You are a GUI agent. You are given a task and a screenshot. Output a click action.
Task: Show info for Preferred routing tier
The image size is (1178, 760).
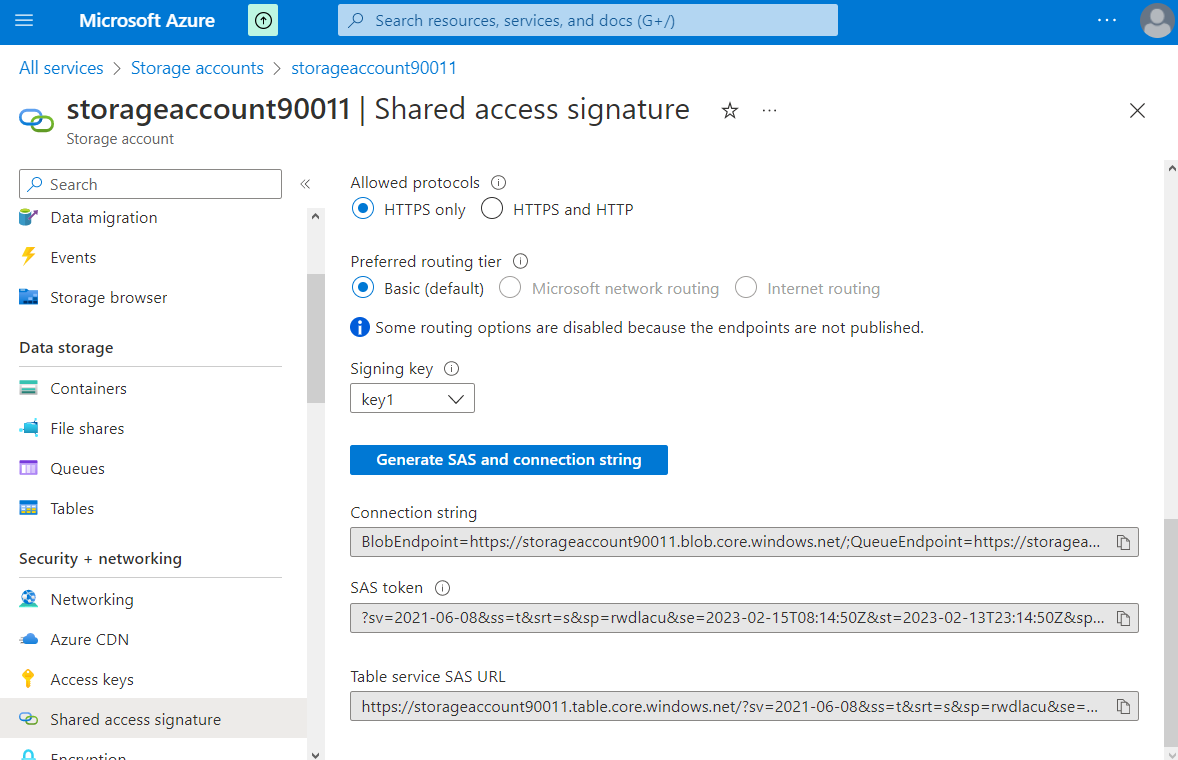click(x=520, y=261)
